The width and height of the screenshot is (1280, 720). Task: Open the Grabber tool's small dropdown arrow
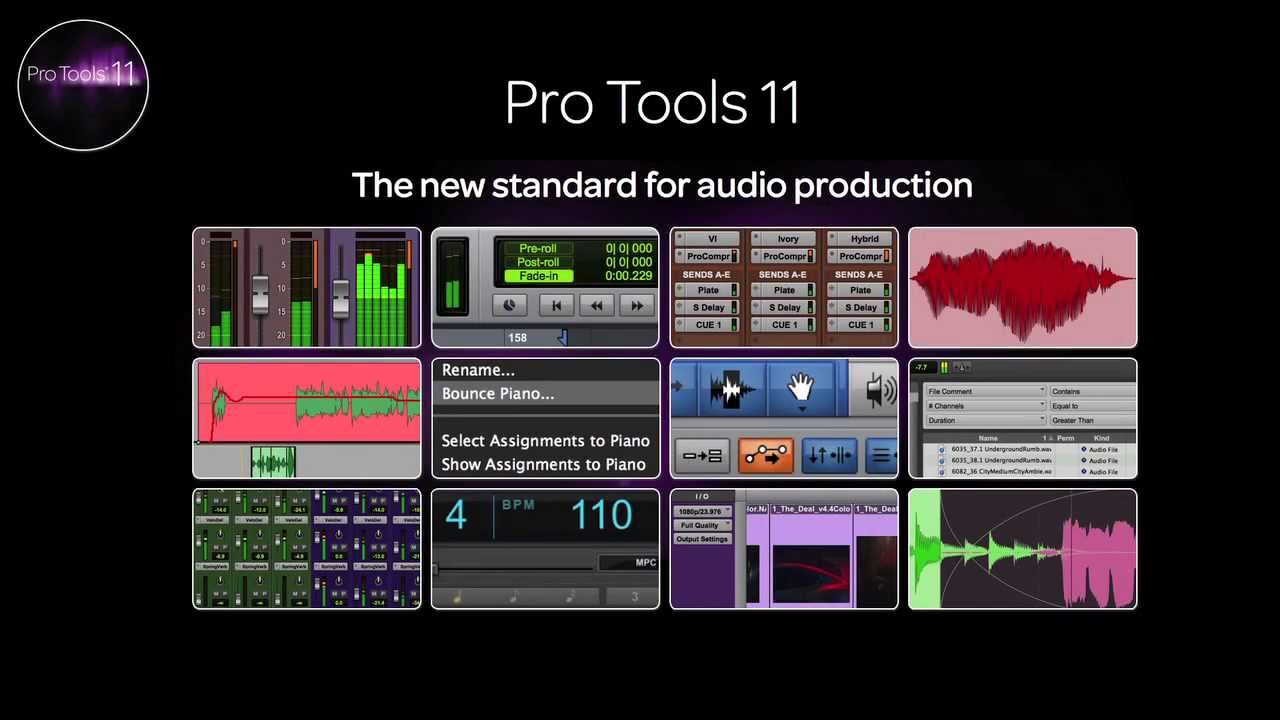801,408
